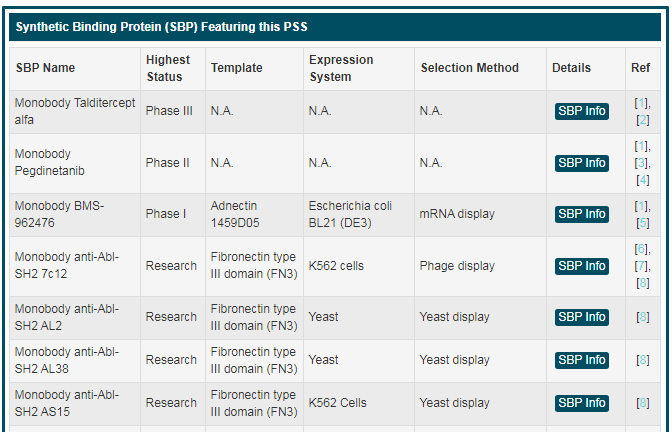This screenshot has height=432, width=672.
Task: Click reference [1] in BMS-962476 row
Action: click(642, 206)
